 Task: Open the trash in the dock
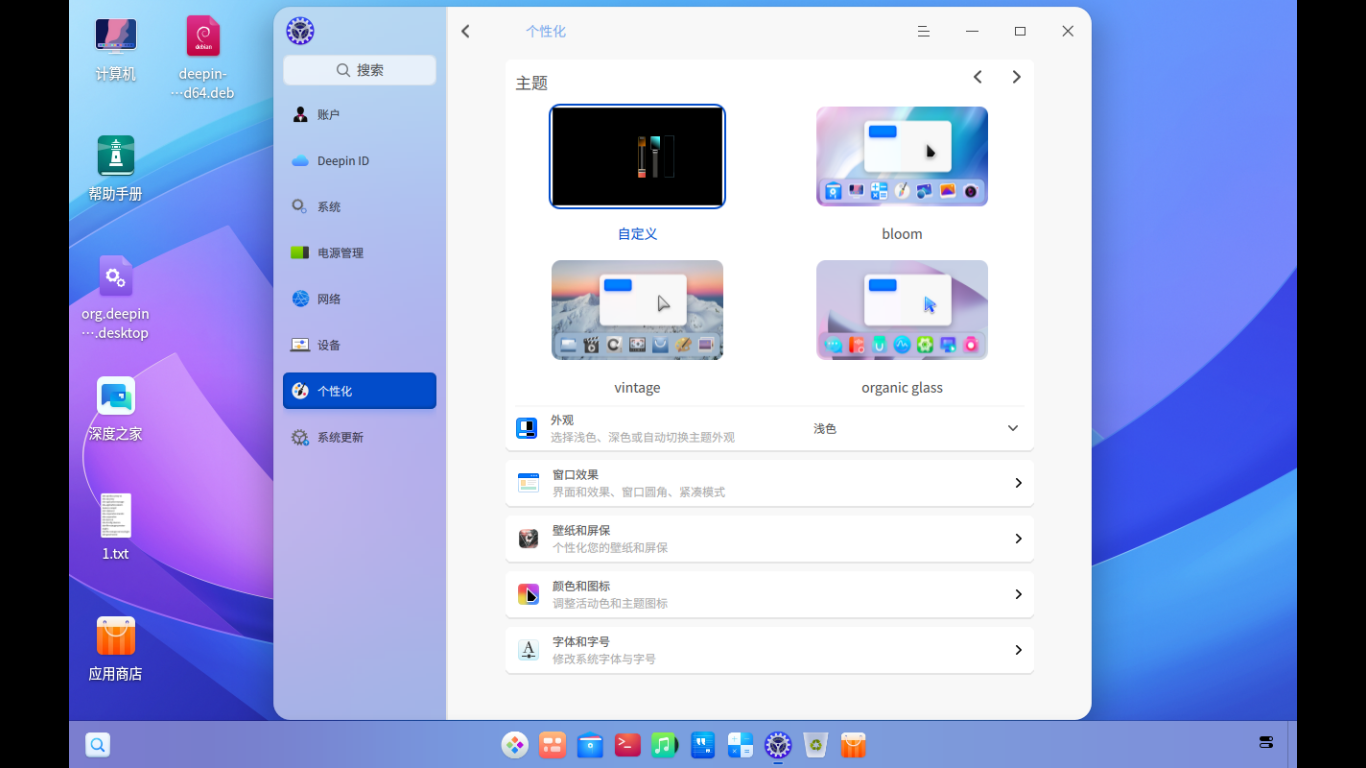coord(816,745)
